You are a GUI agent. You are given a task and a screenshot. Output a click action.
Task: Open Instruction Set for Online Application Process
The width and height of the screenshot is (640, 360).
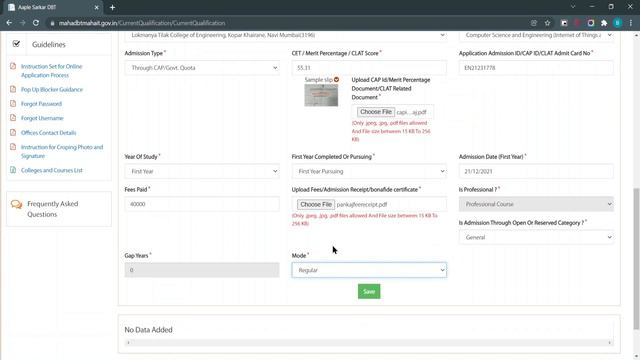pos(51,71)
